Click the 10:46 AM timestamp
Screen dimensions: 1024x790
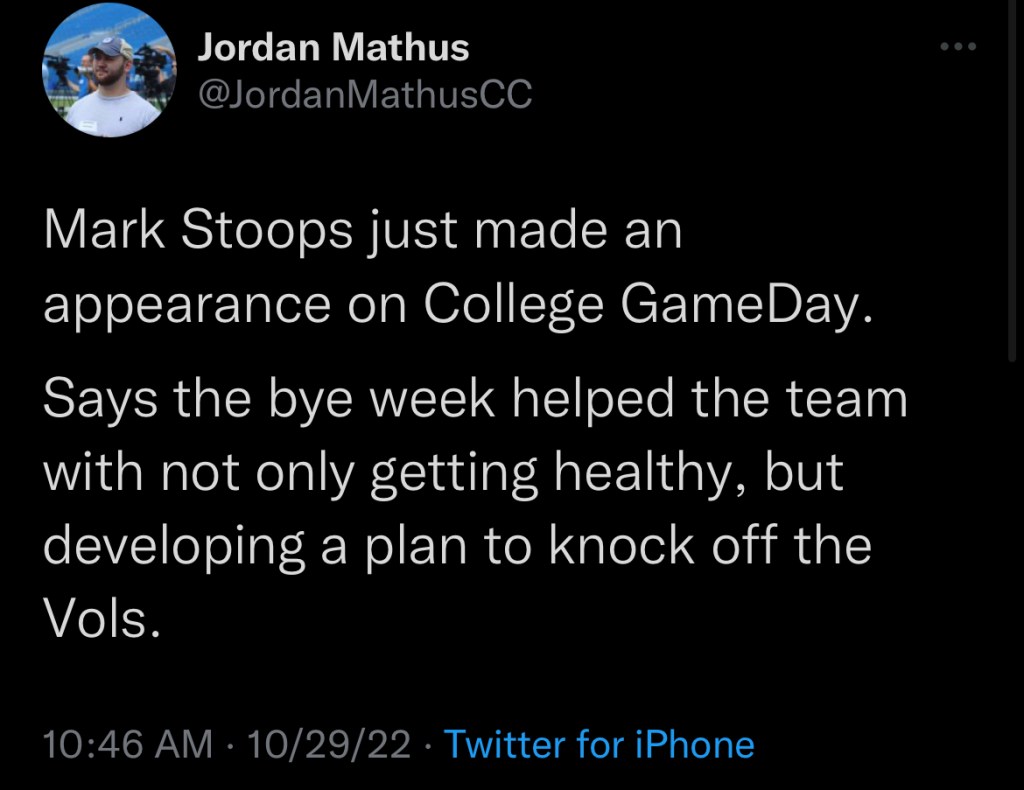click(x=128, y=745)
